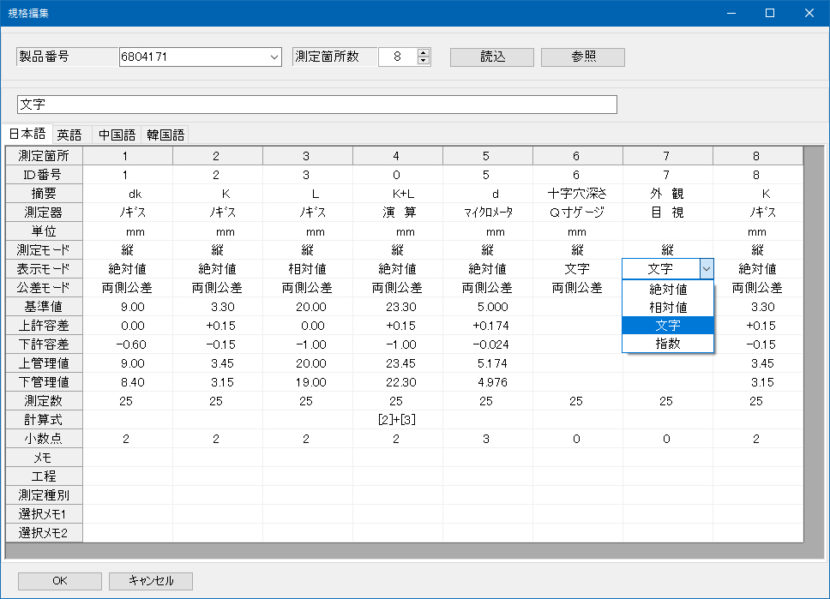Collapse the 表示モード dropdown with its chevron
The image size is (830, 599).
click(706, 268)
